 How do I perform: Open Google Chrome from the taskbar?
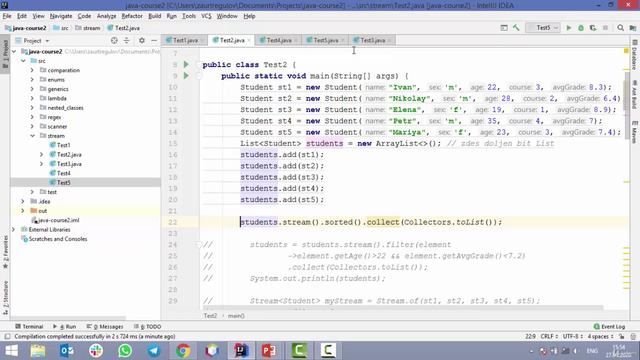click(x=183, y=351)
